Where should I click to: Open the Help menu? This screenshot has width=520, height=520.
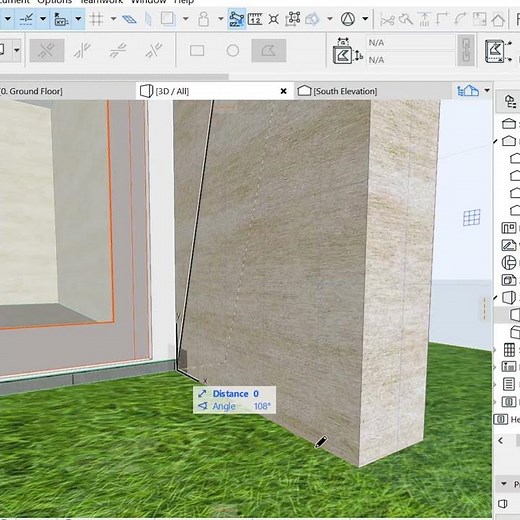[x=184, y=2]
